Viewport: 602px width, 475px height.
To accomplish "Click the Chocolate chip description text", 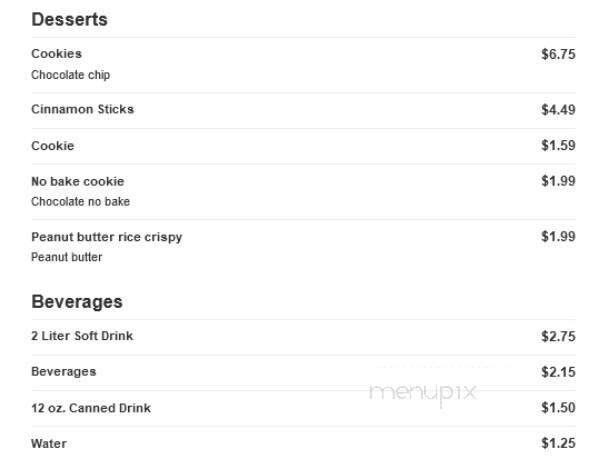I will point(71,75).
